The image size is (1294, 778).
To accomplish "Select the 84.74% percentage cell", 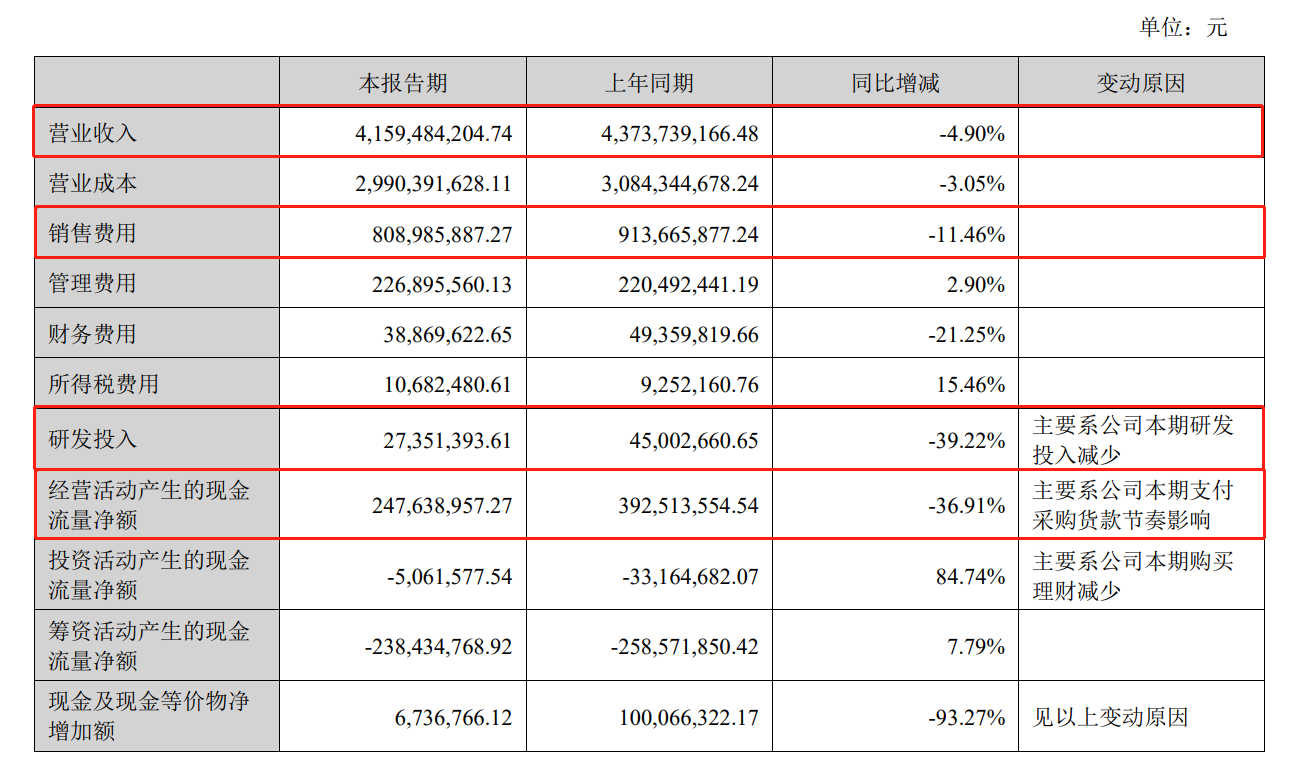I will pos(974,577).
